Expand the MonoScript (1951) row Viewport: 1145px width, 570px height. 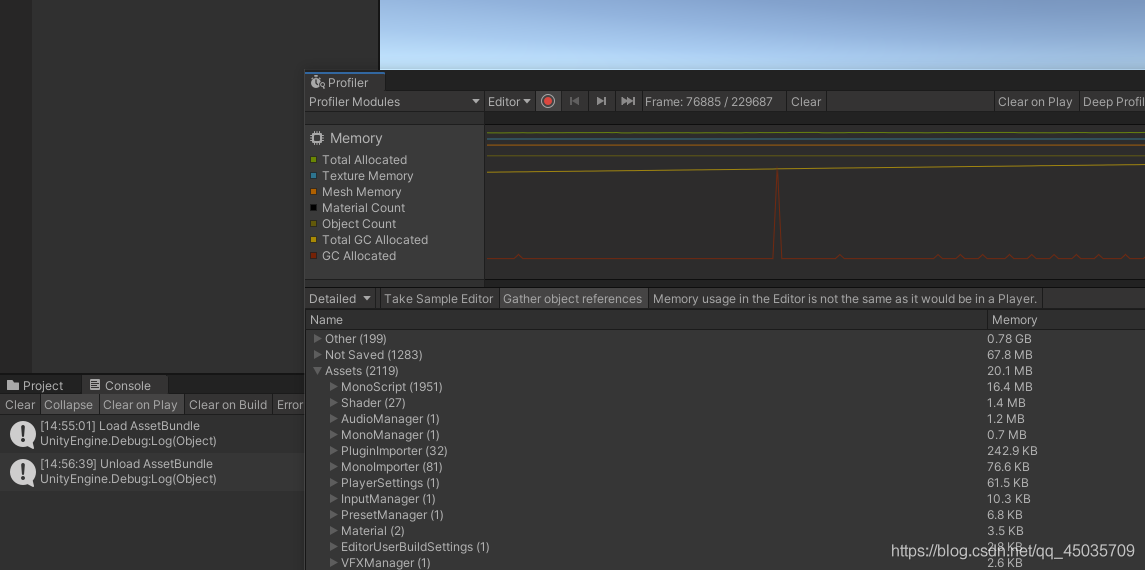click(334, 387)
